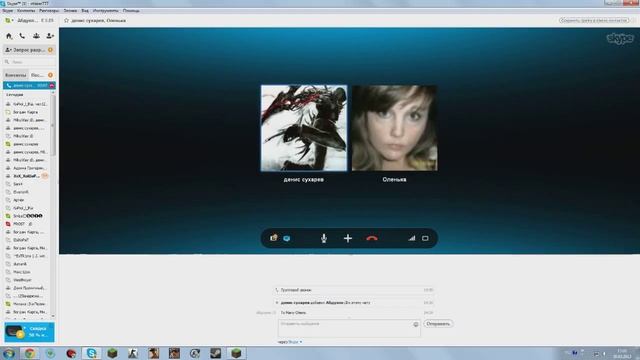Open the Counter-Strike icon in the taskbar

pyautogui.click(x=133, y=353)
